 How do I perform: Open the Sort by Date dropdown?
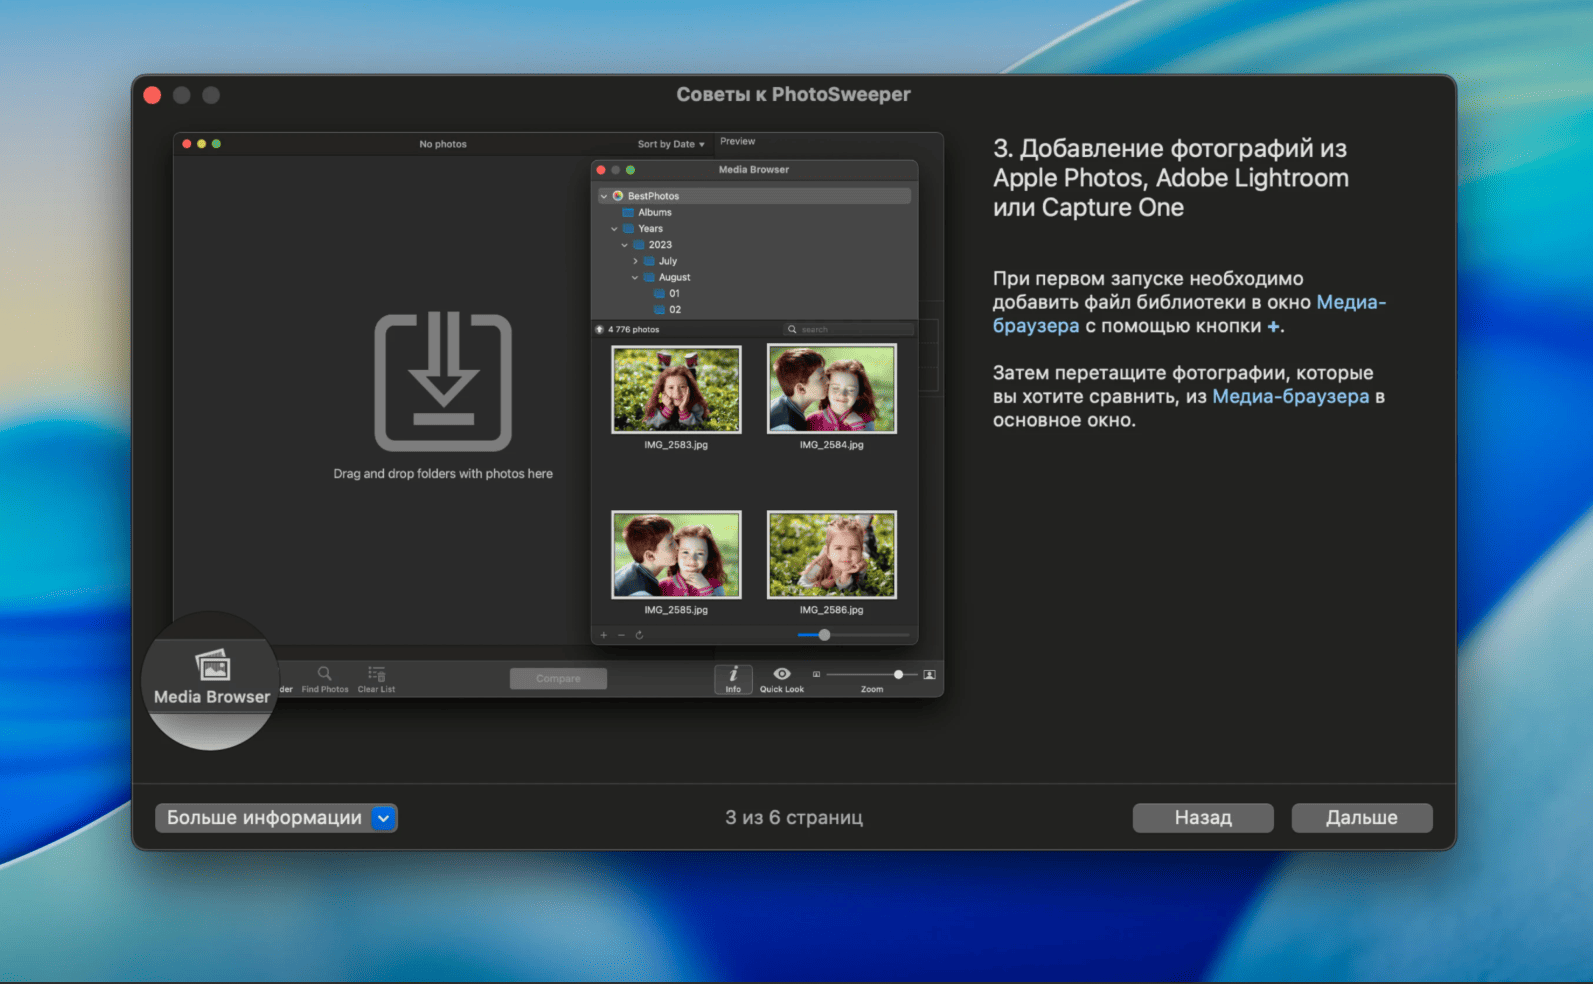tap(671, 144)
